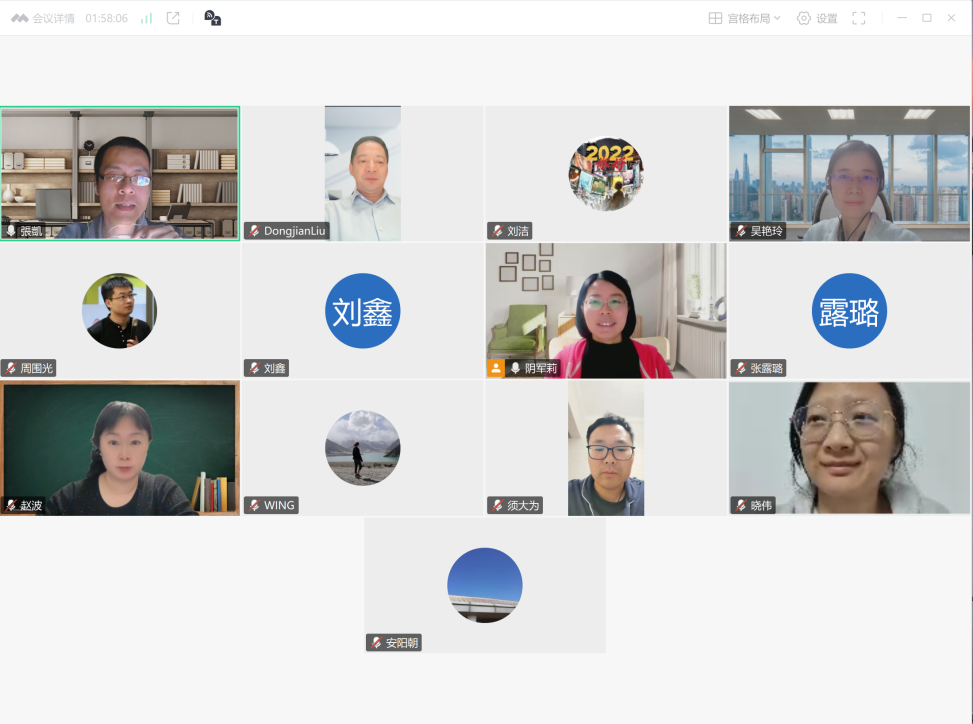Image resolution: width=973 pixels, height=724 pixels.
Task: Select 刘鑫's avatar tile
Action: pos(362,311)
